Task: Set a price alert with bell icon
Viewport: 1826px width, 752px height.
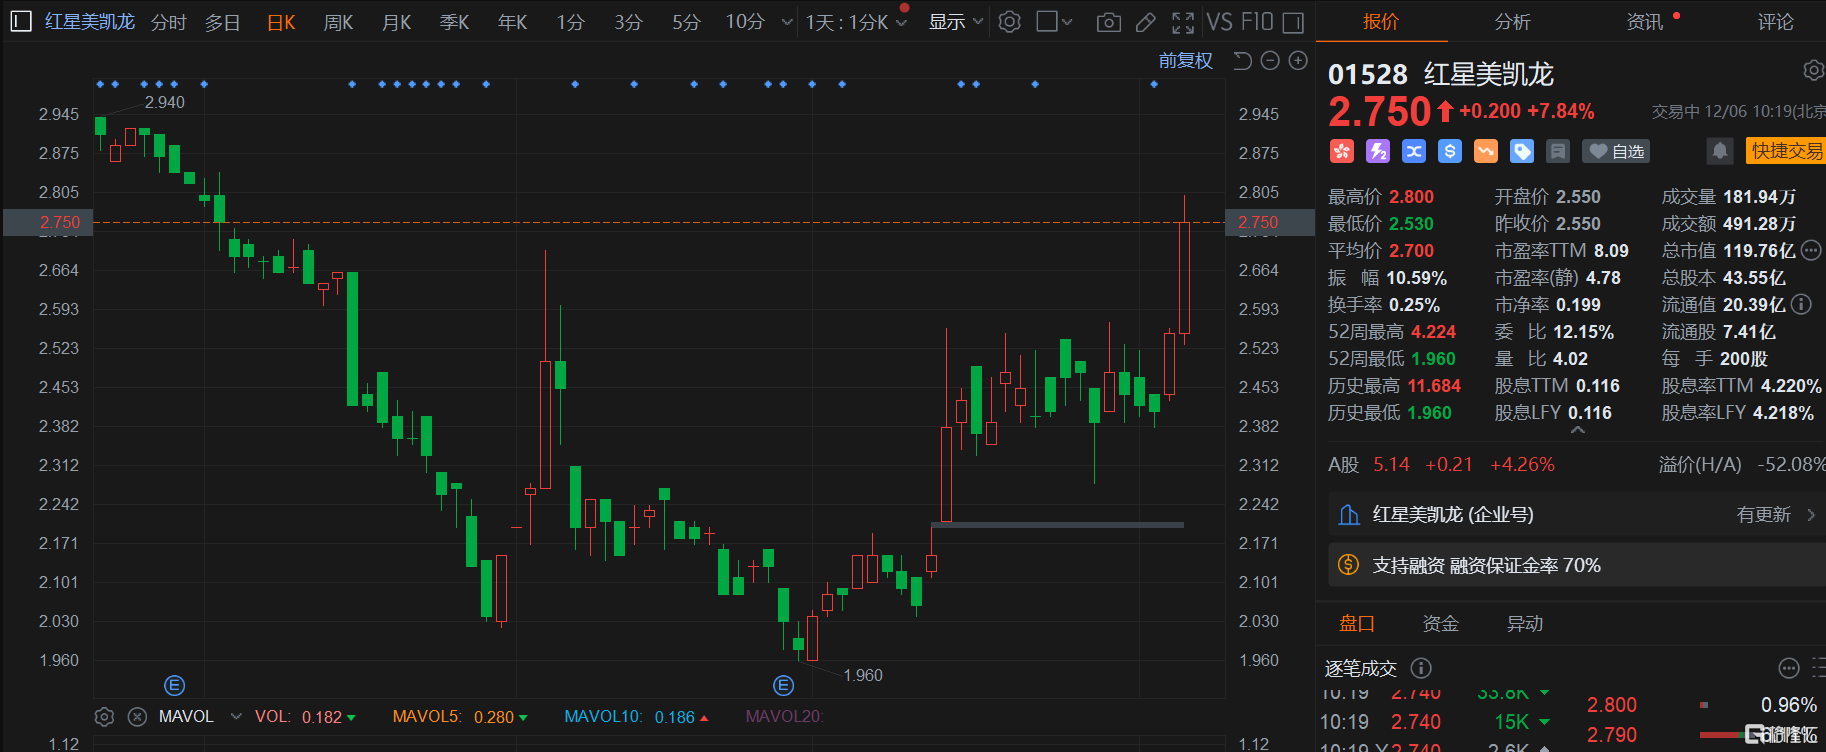Action: 1719,151
